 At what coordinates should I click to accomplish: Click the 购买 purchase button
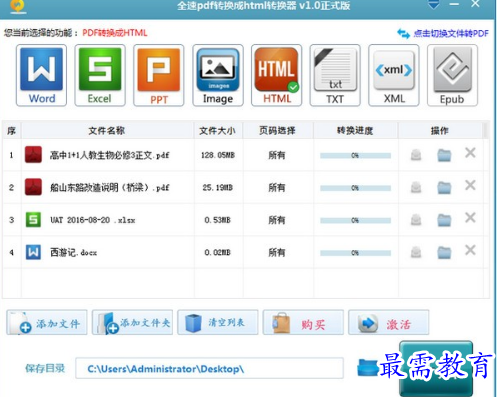pos(303,322)
